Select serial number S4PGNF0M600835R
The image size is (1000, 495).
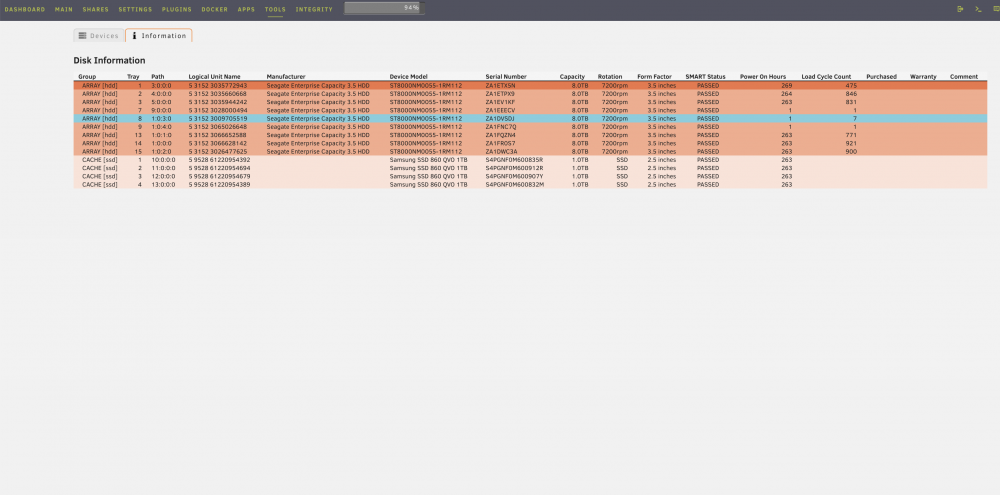514,159
